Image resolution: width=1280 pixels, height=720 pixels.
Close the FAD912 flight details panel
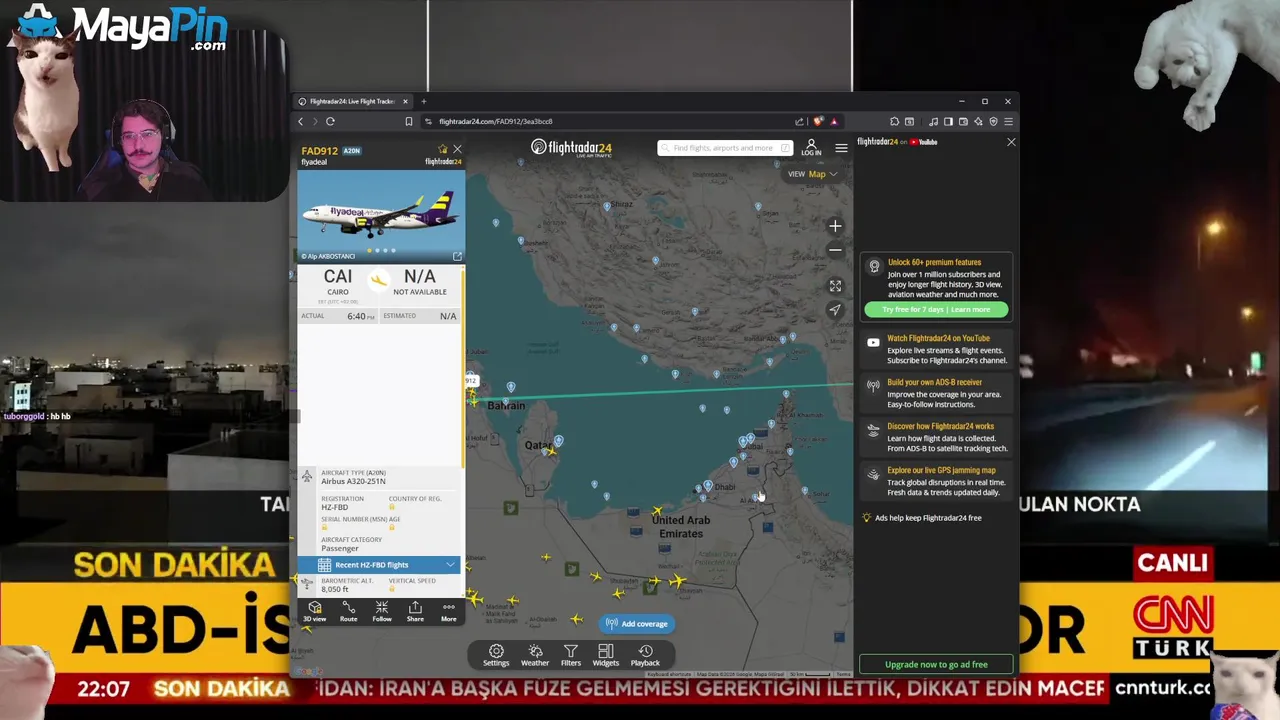pos(457,150)
